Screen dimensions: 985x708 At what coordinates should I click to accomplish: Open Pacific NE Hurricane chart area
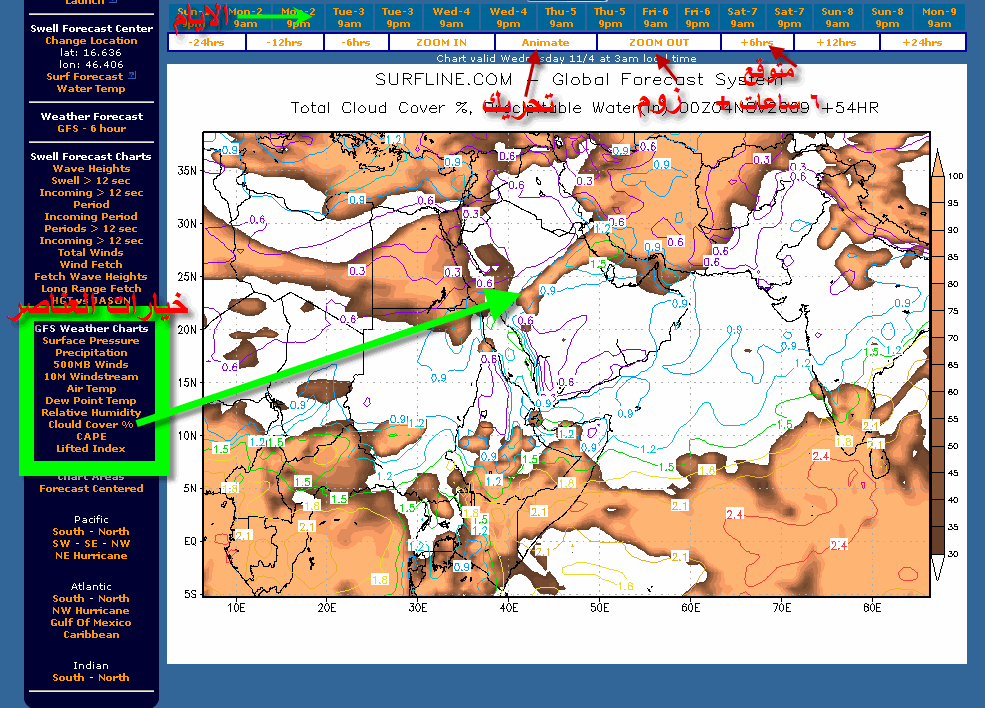pyautogui.click(x=91, y=555)
